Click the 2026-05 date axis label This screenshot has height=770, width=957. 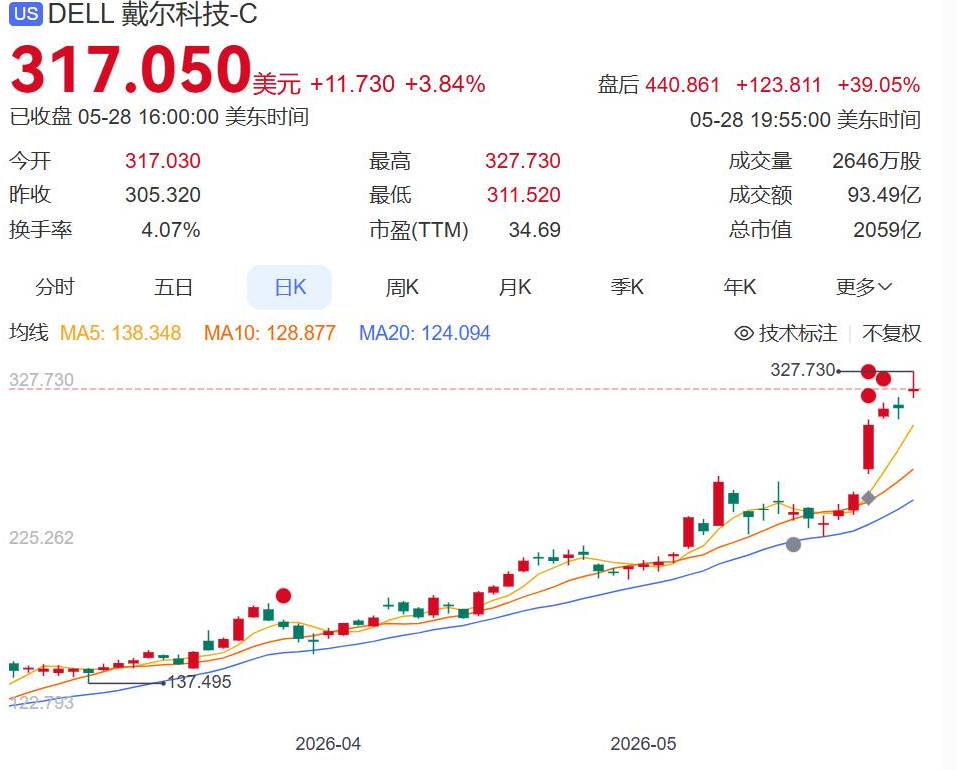pos(643,744)
